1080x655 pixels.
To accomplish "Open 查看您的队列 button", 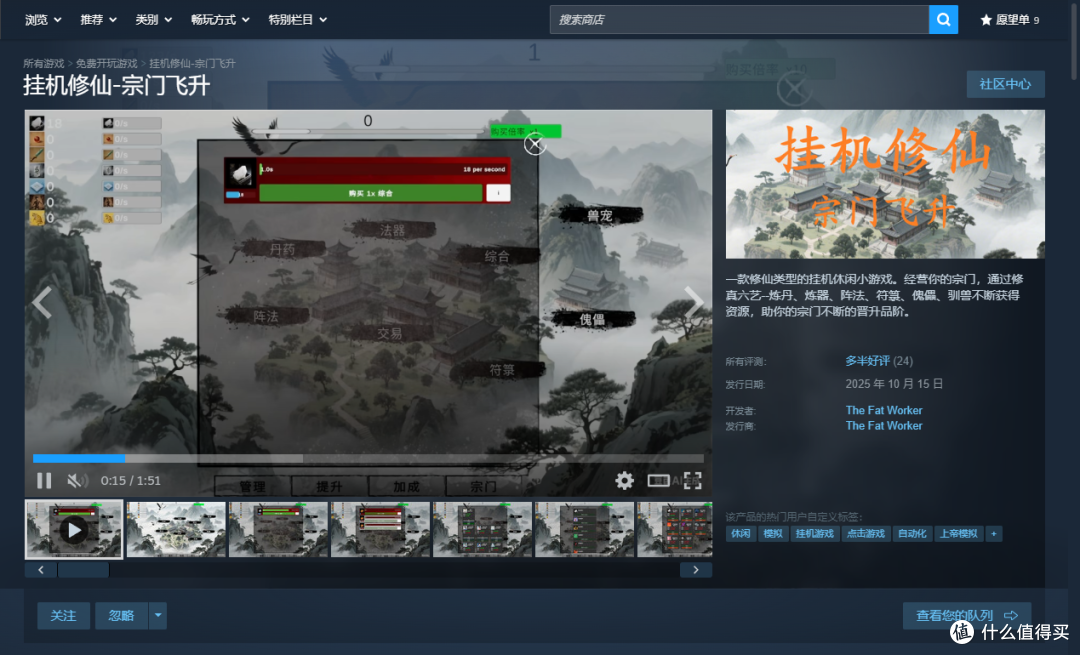I will (x=966, y=615).
